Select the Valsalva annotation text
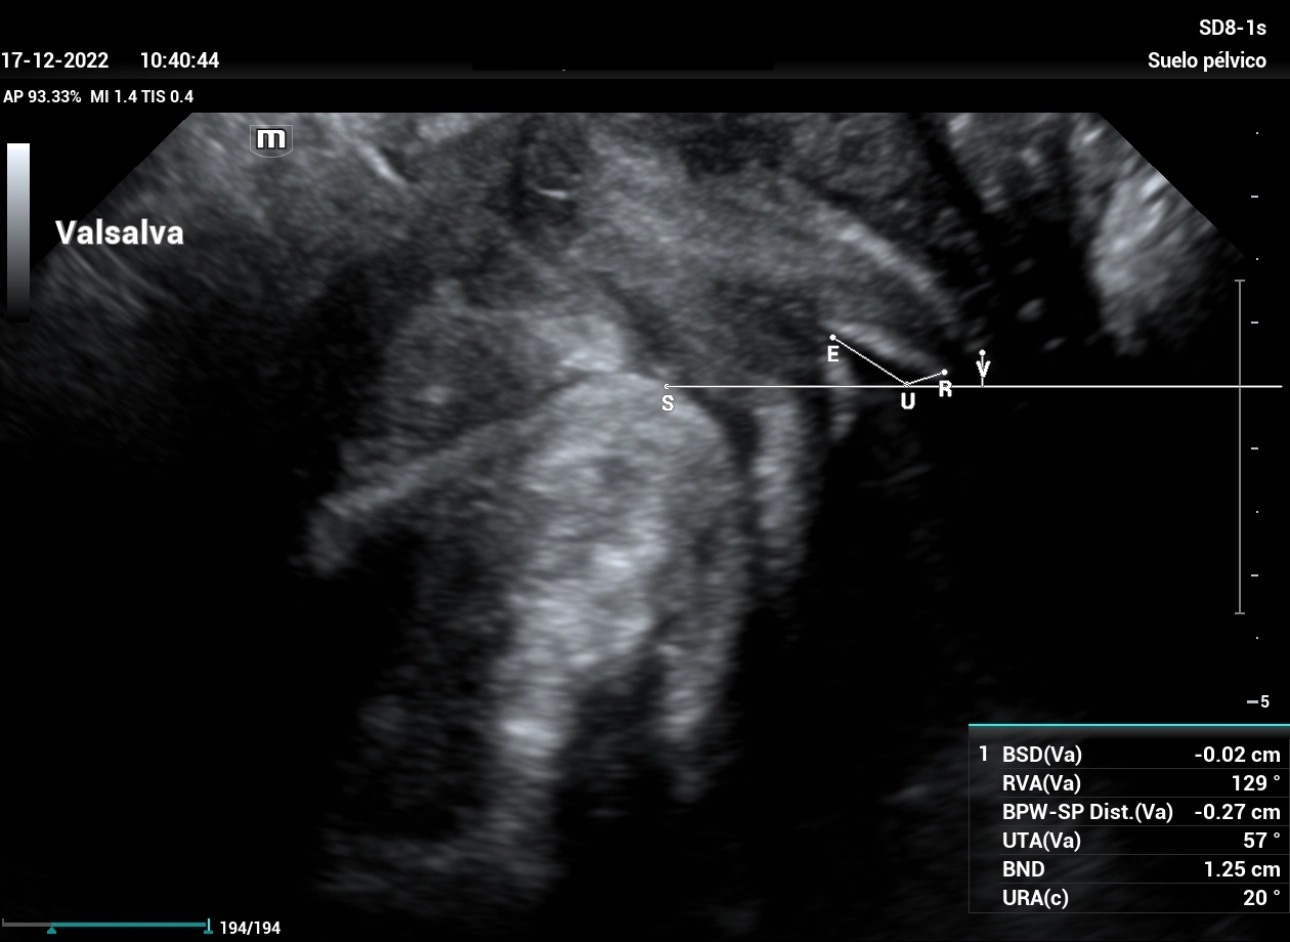Viewport: 1290px width, 942px height. [120, 233]
